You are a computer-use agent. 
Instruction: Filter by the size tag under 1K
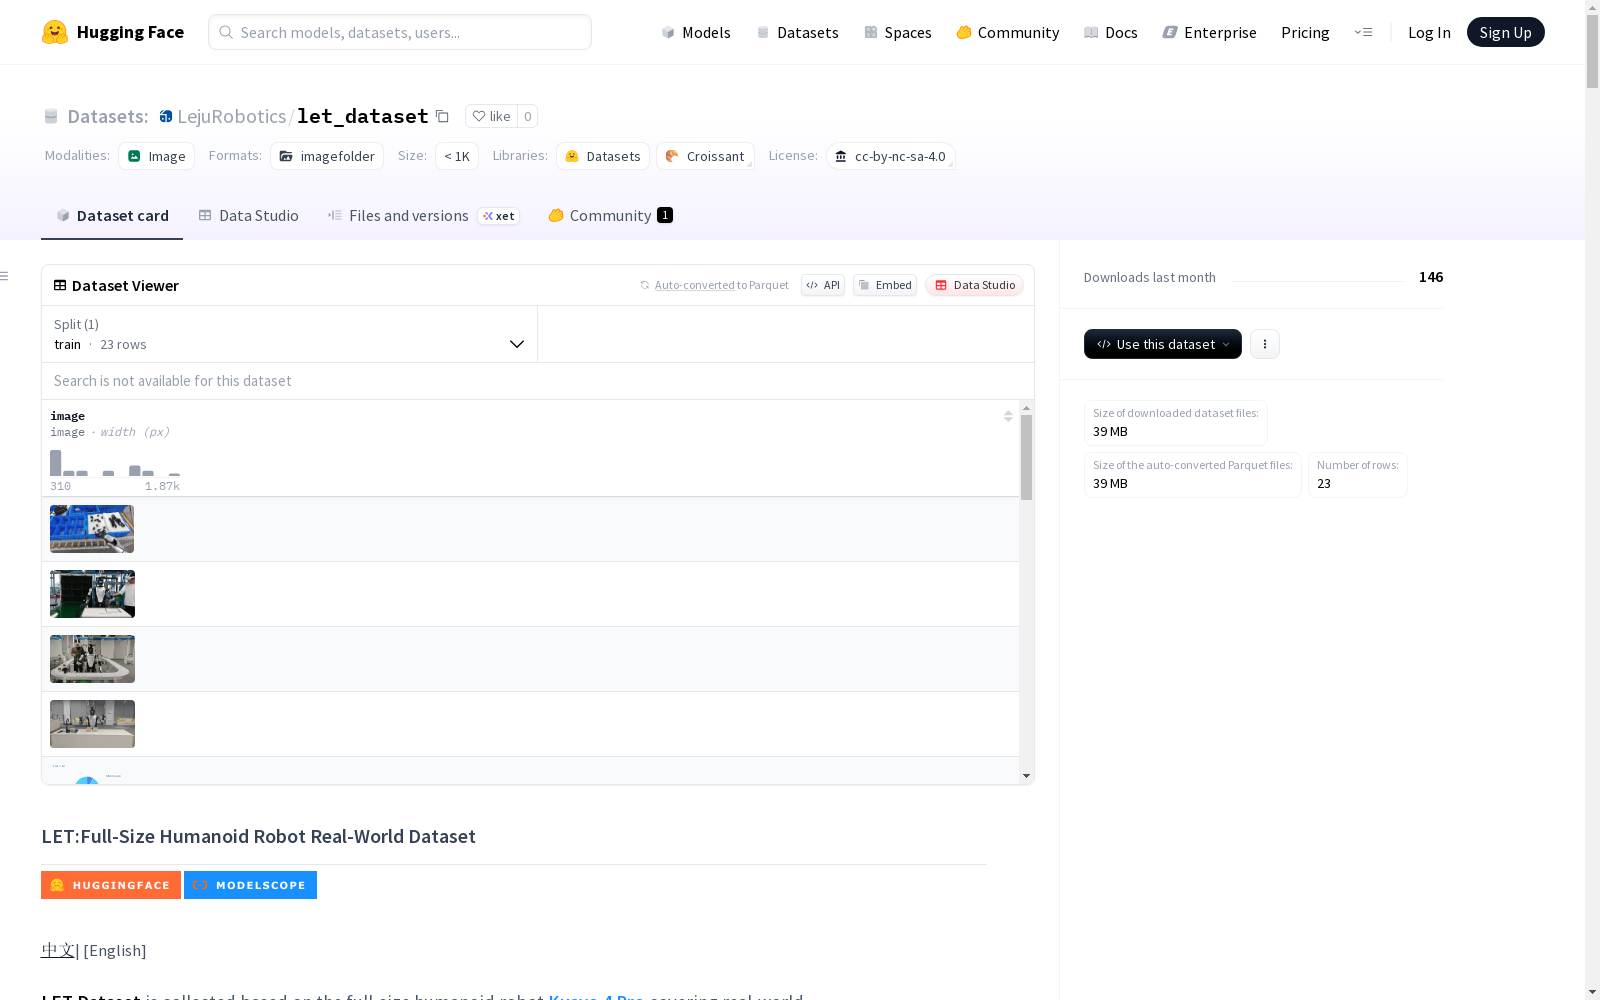[457, 156]
